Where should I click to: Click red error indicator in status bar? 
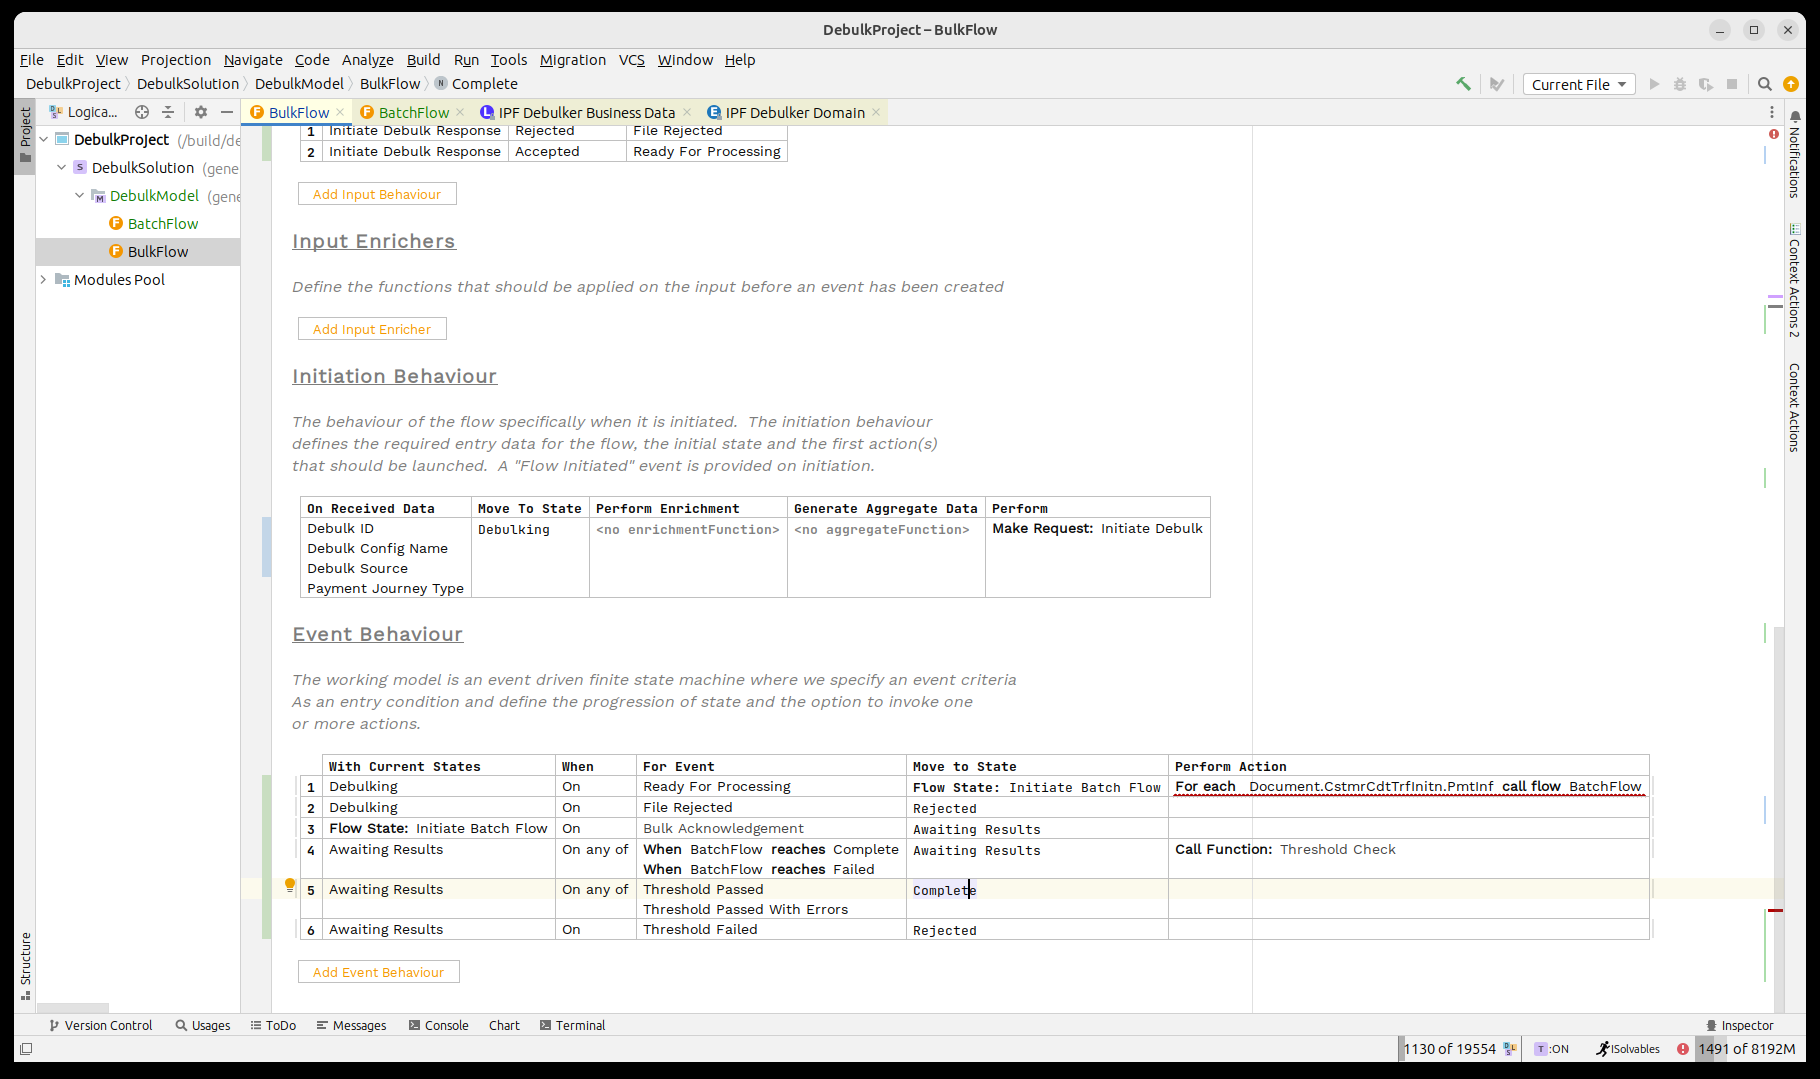(x=1683, y=1049)
